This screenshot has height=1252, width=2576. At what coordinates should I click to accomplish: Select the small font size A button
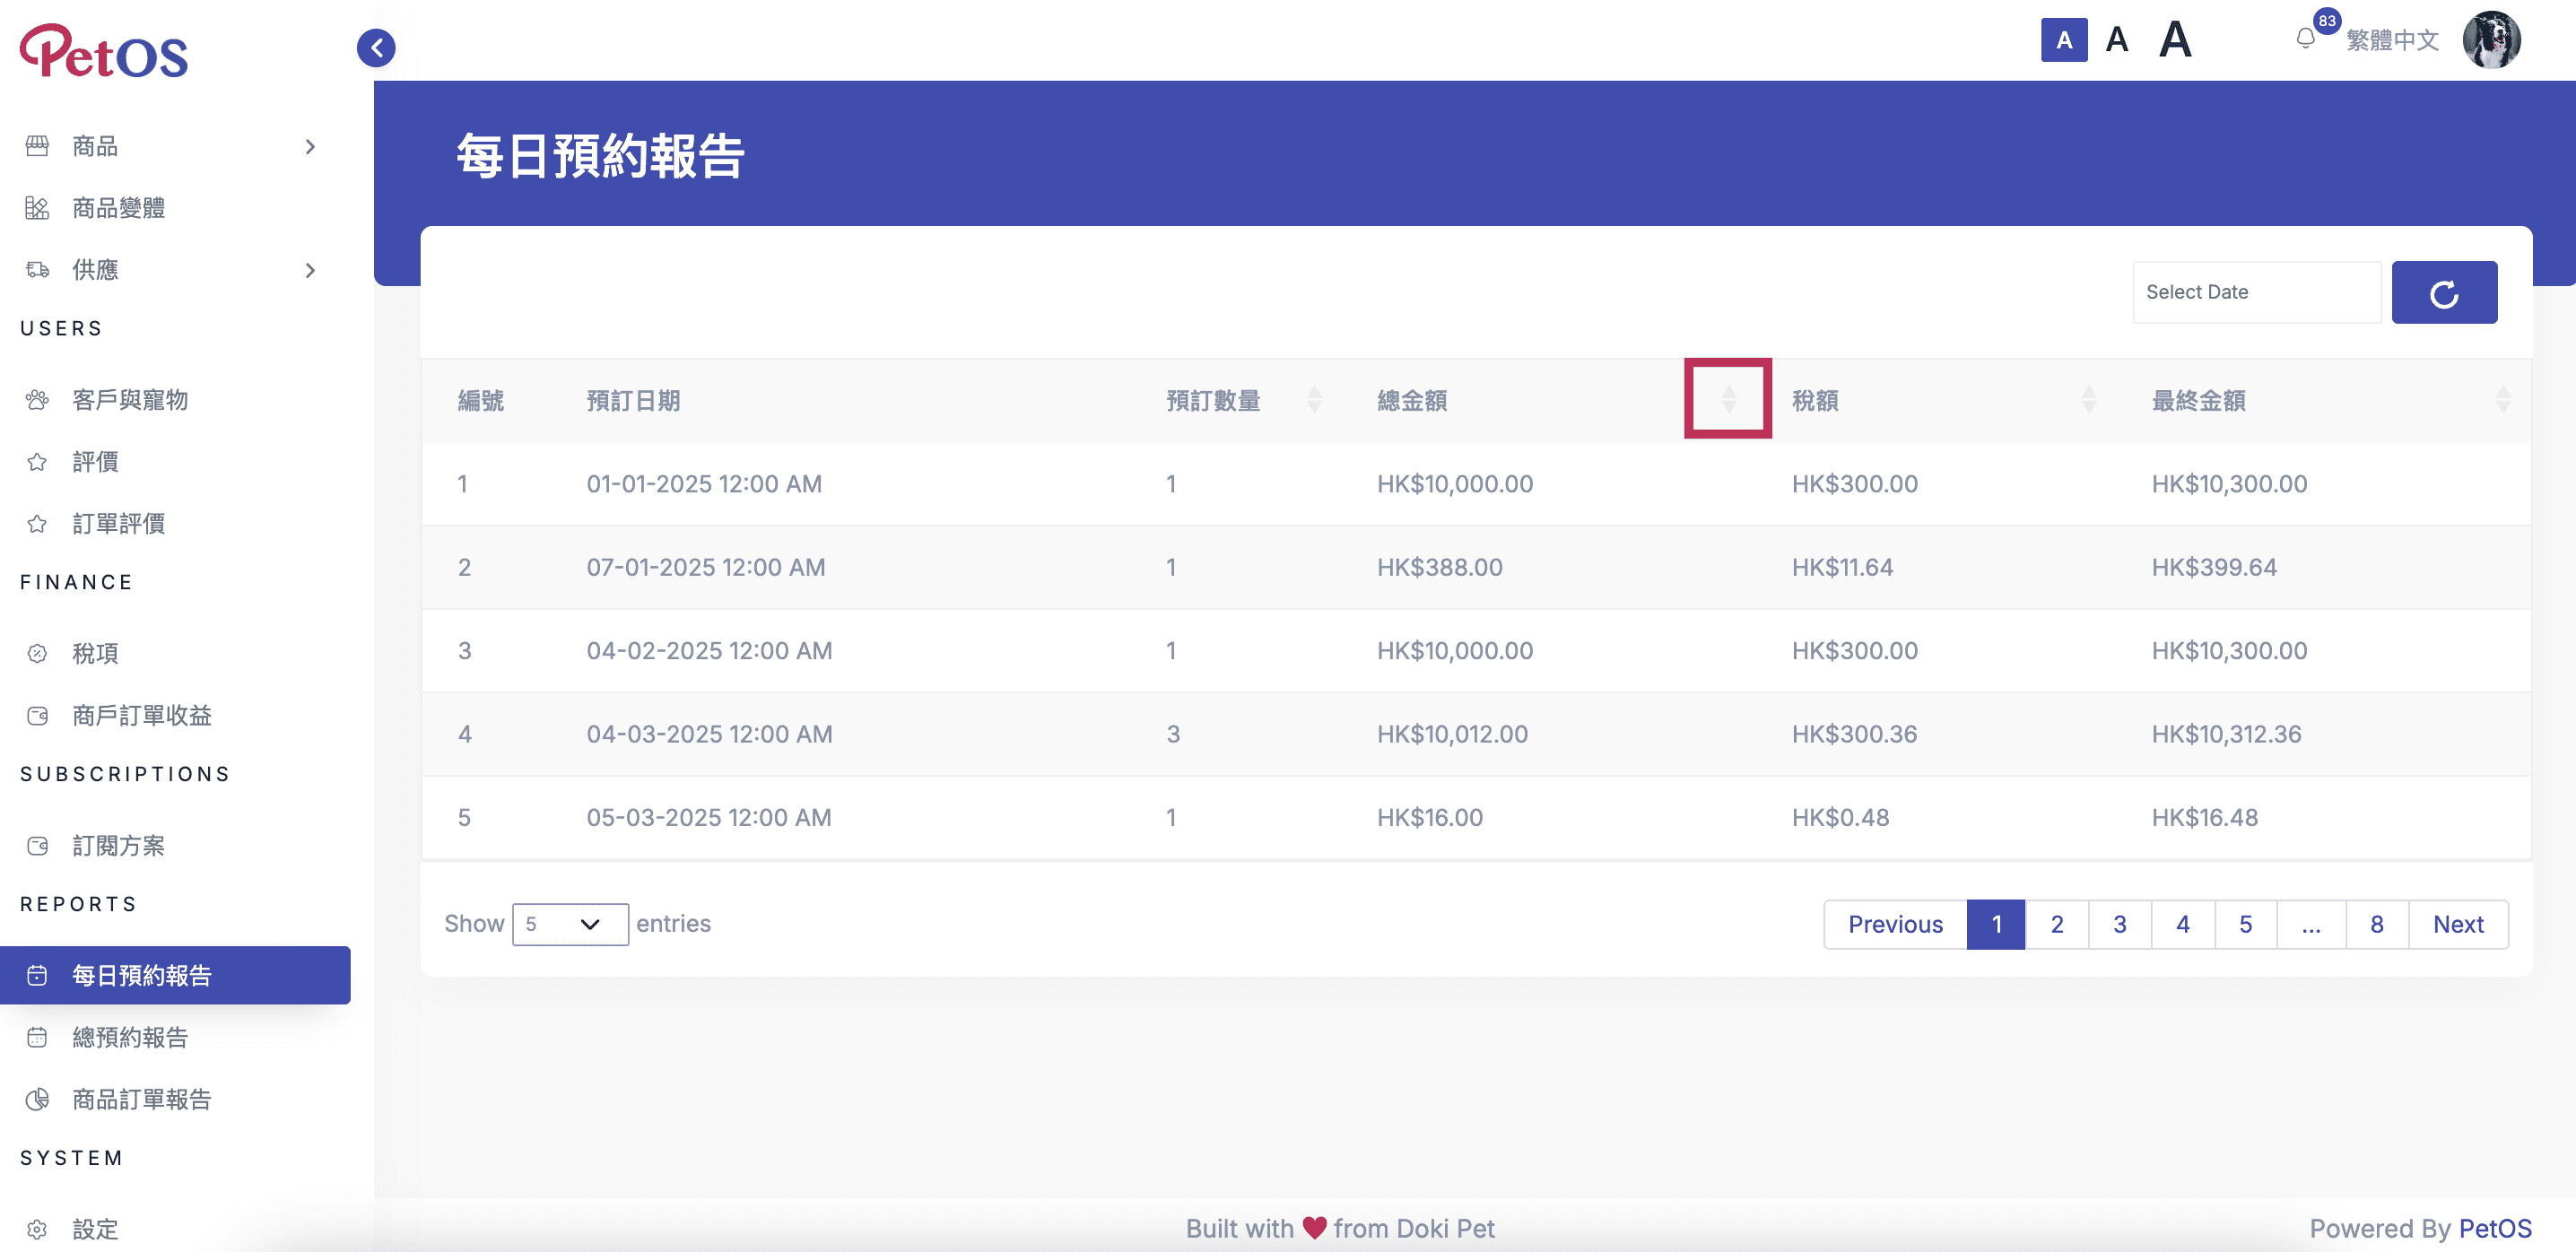coord(2063,40)
